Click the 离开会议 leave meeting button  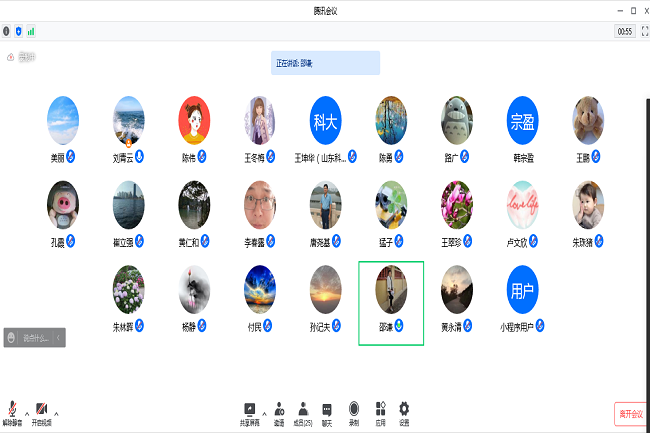click(629, 413)
